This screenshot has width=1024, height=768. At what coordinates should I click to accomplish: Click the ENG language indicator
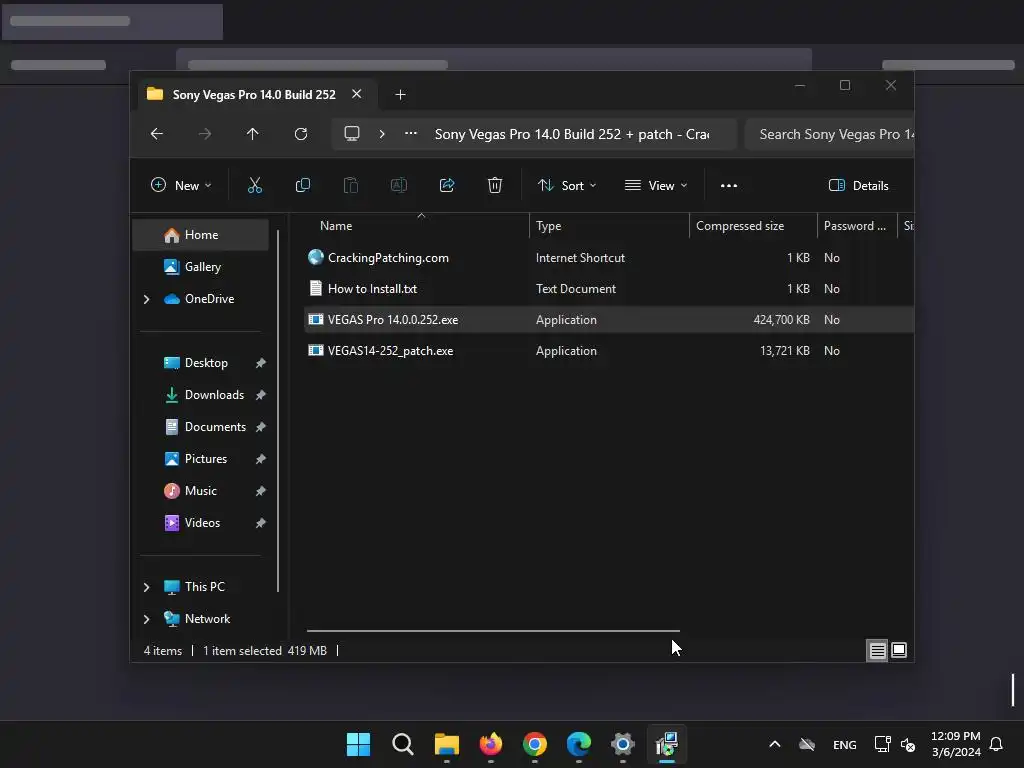point(844,744)
